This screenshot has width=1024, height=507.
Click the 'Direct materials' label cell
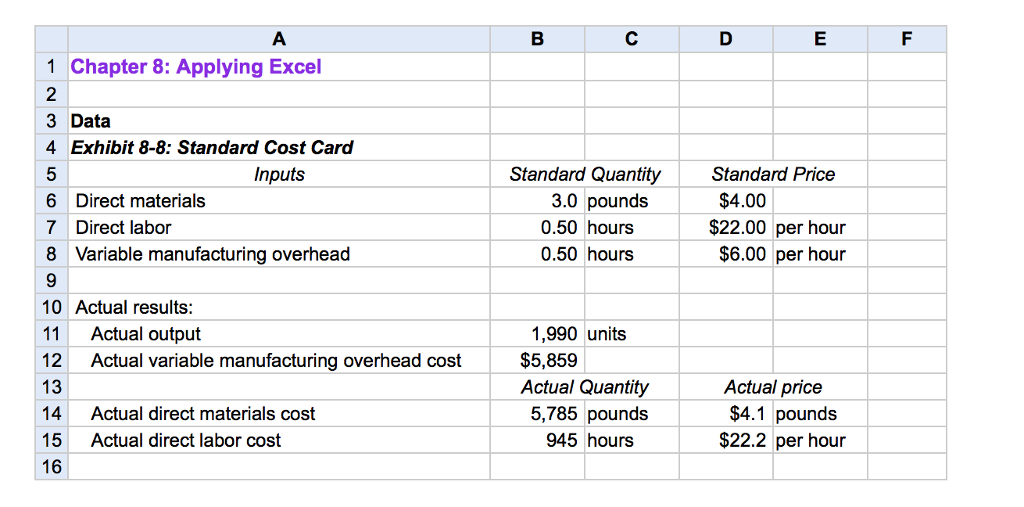pyautogui.click(x=279, y=201)
